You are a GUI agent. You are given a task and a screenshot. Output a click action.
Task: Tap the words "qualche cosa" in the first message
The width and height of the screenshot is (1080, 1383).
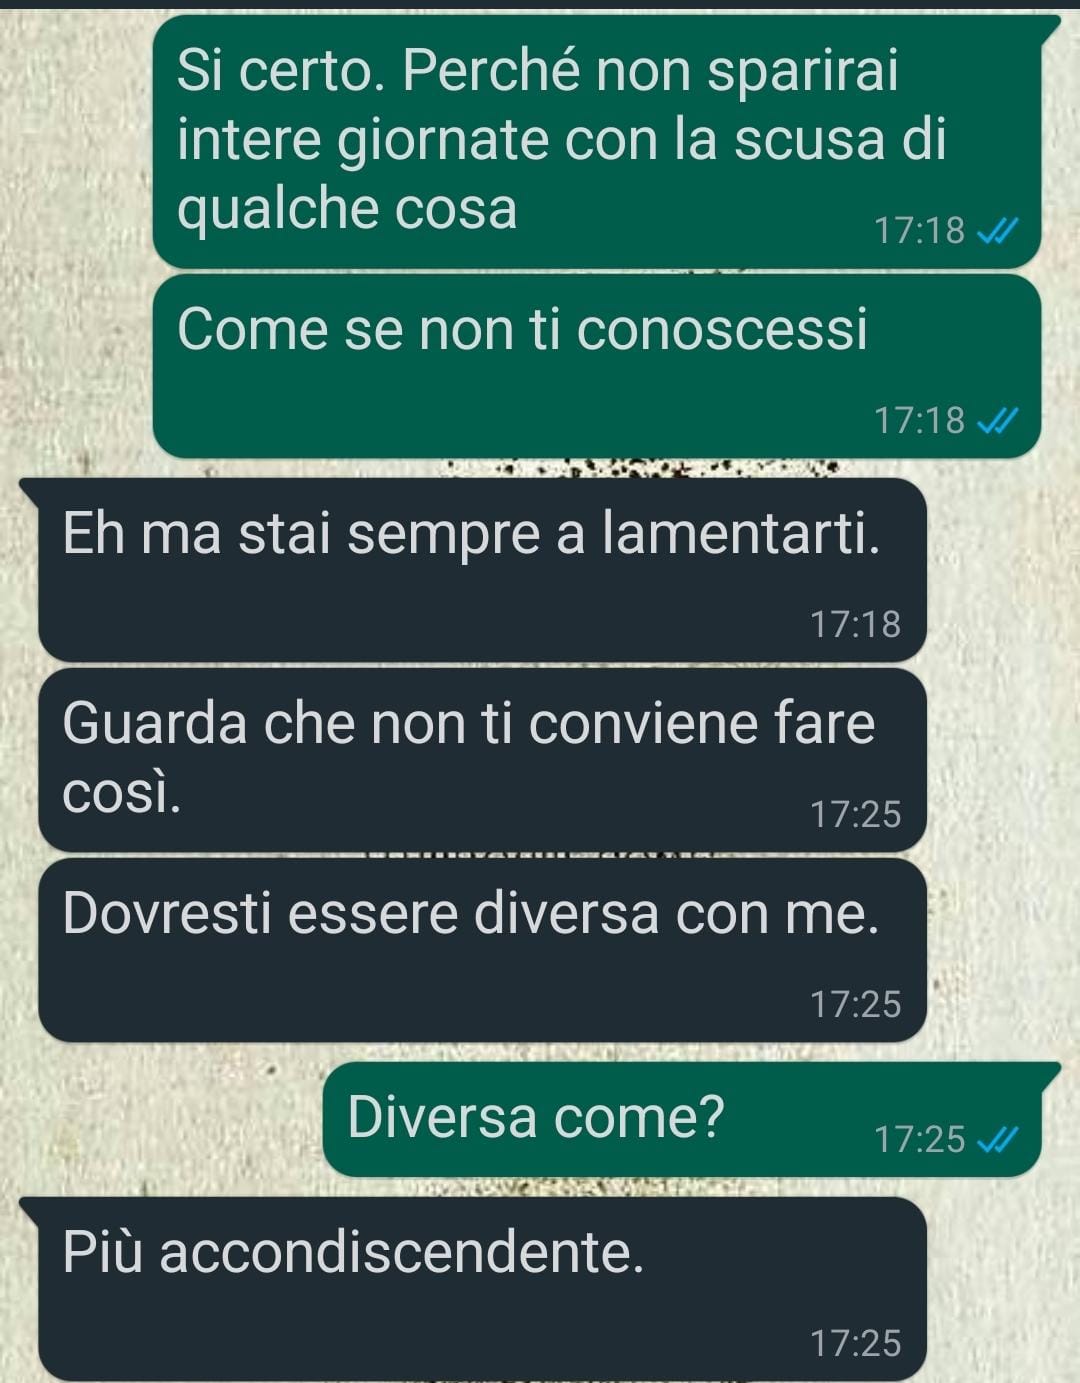[347, 211]
